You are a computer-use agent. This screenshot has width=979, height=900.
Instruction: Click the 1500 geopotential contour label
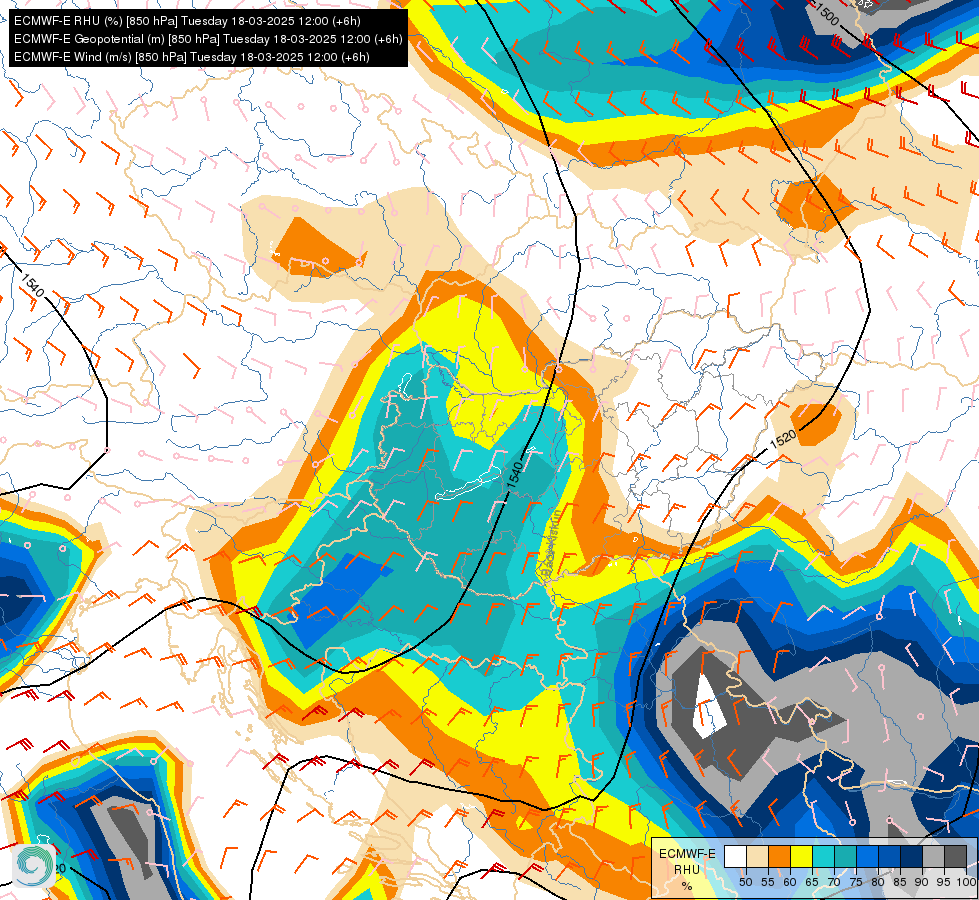pyautogui.click(x=827, y=14)
